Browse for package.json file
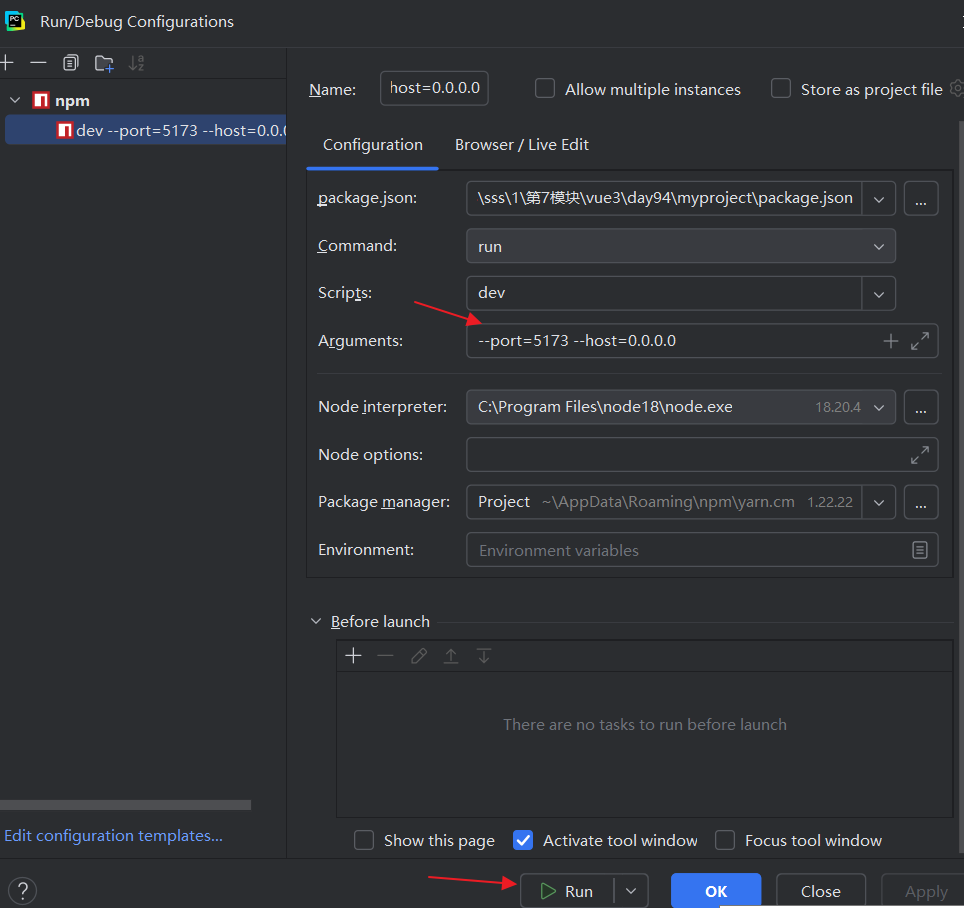This screenshot has width=964, height=908. point(920,199)
